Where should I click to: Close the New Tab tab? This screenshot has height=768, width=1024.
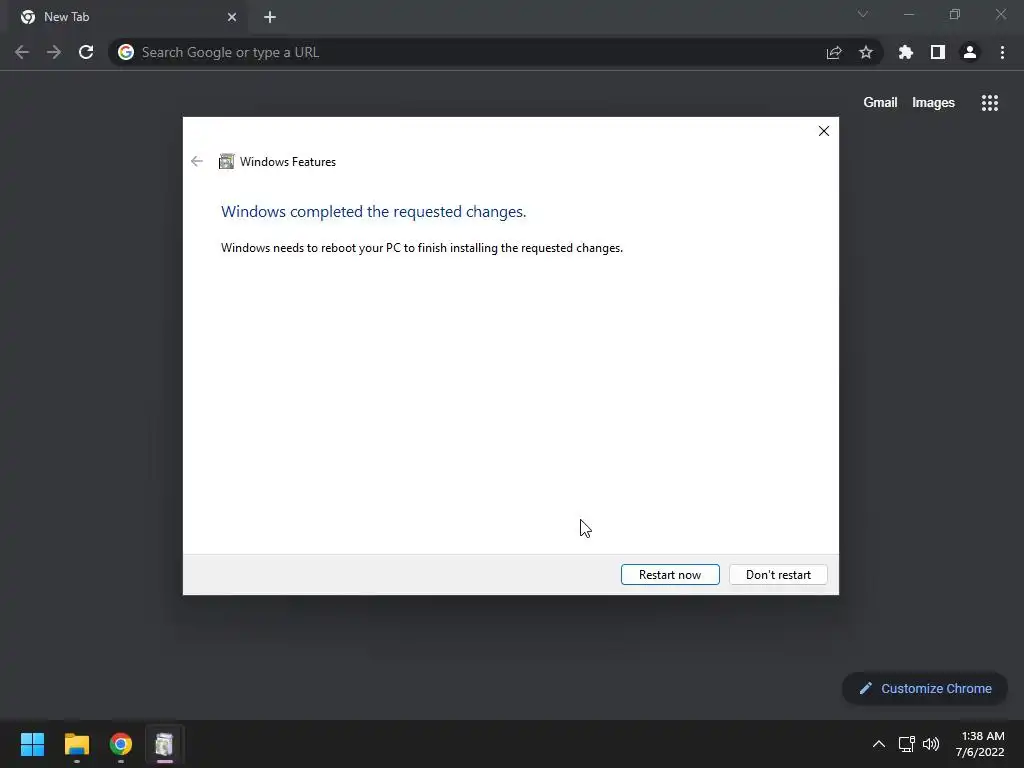point(232,17)
